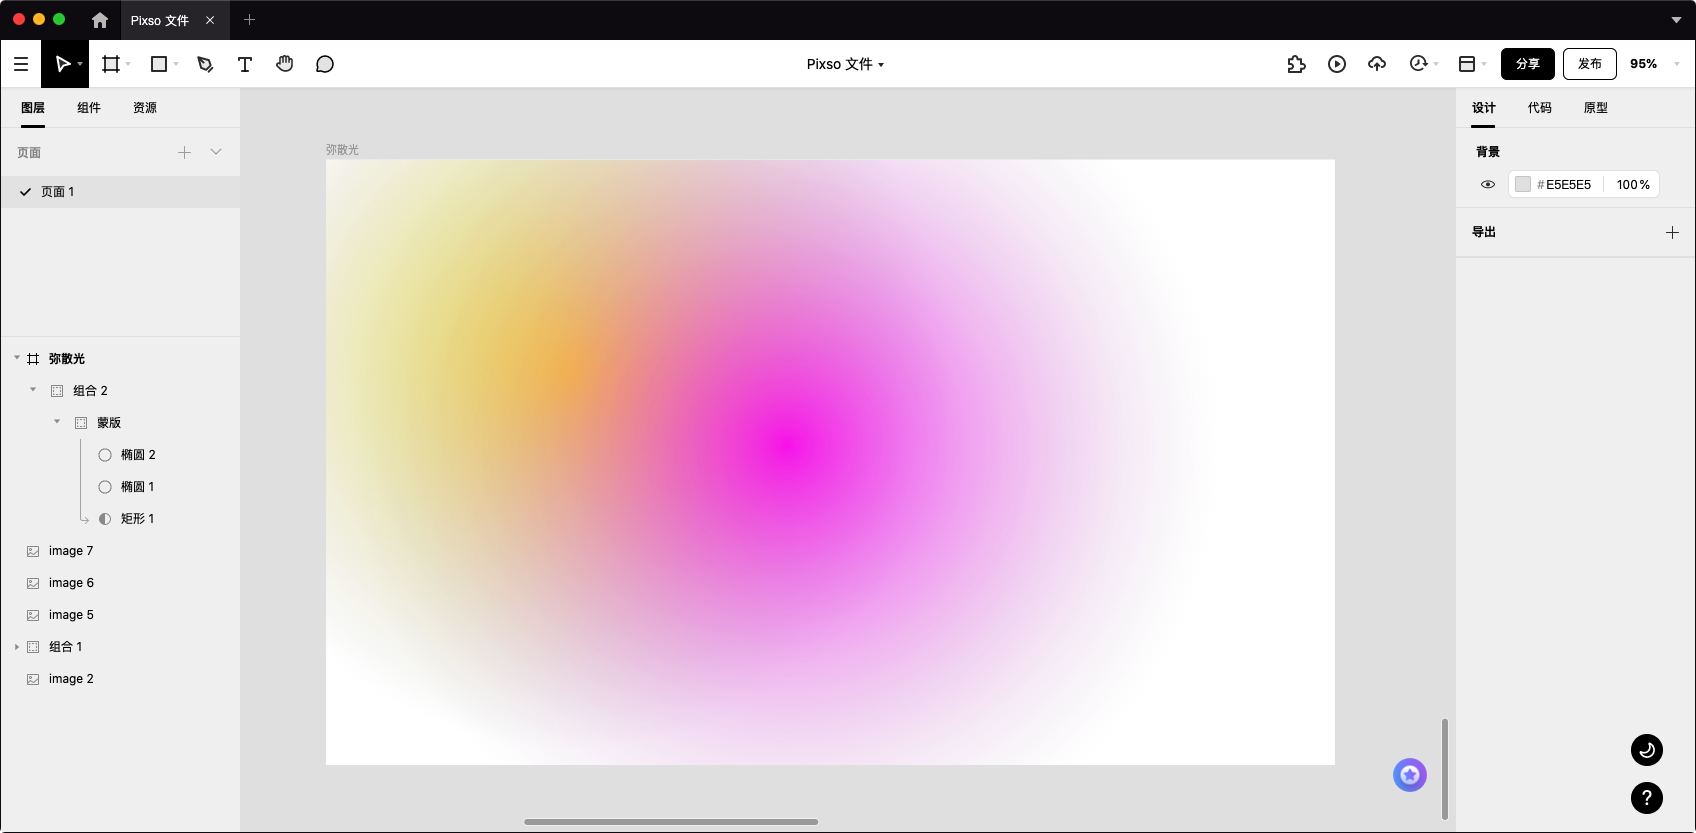Start prototype presentation play button
Screen dimensions: 1696x833
pos(1337,64)
